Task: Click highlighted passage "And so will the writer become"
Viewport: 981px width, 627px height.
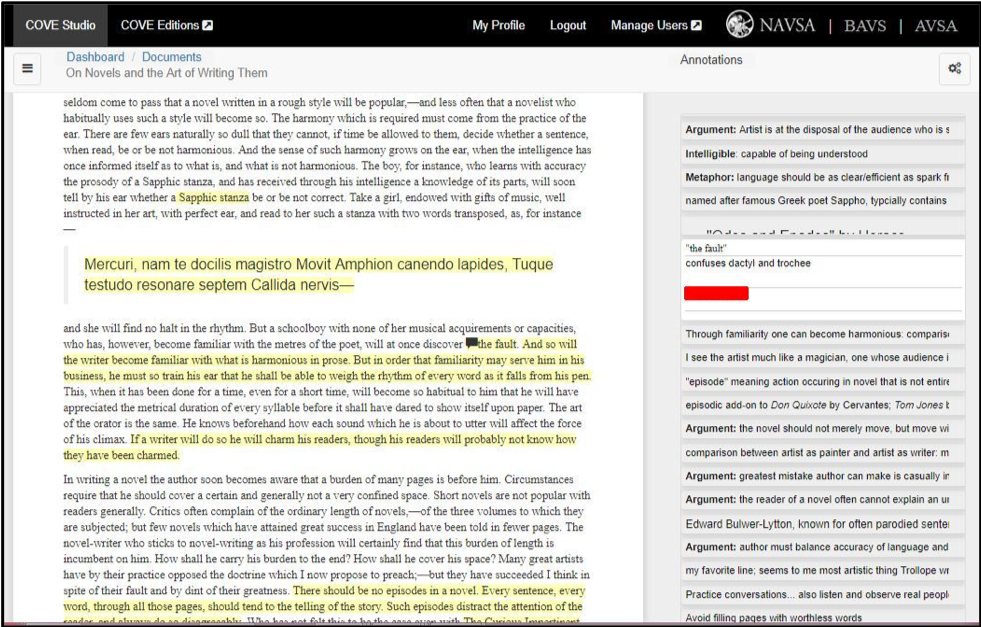Action: point(327,360)
